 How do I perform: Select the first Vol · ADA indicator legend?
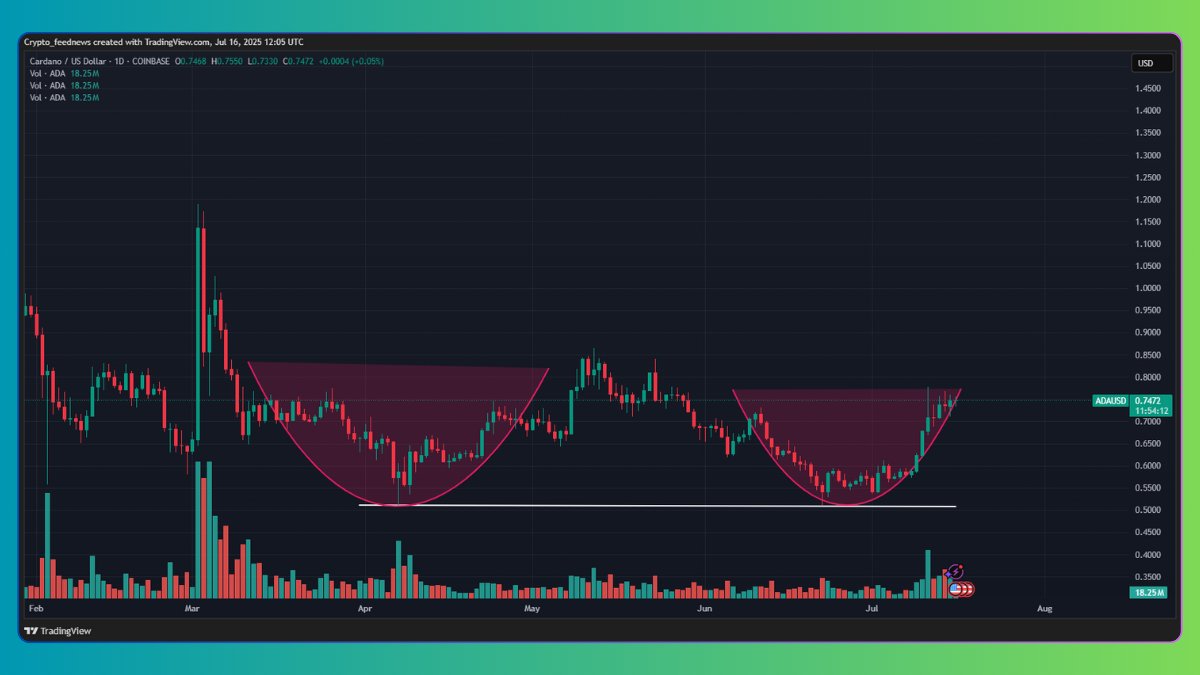pos(50,73)
